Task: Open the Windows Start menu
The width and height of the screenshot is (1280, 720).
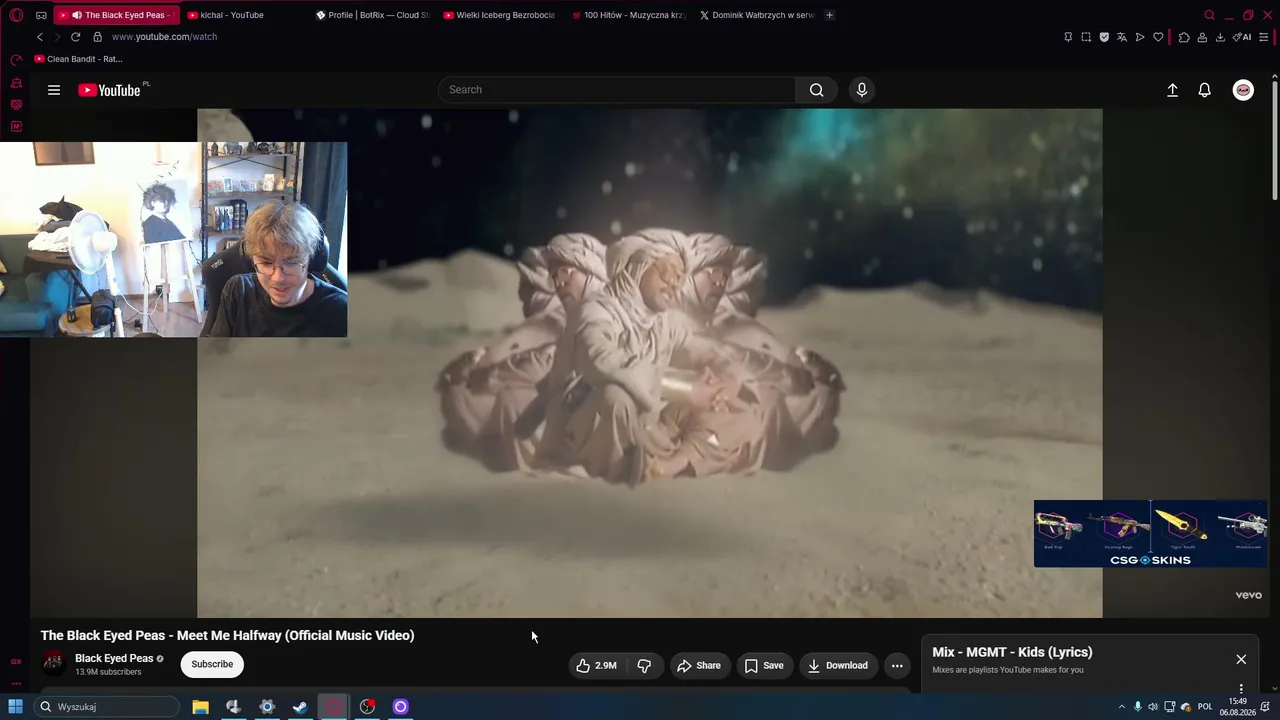Action: 16,707
